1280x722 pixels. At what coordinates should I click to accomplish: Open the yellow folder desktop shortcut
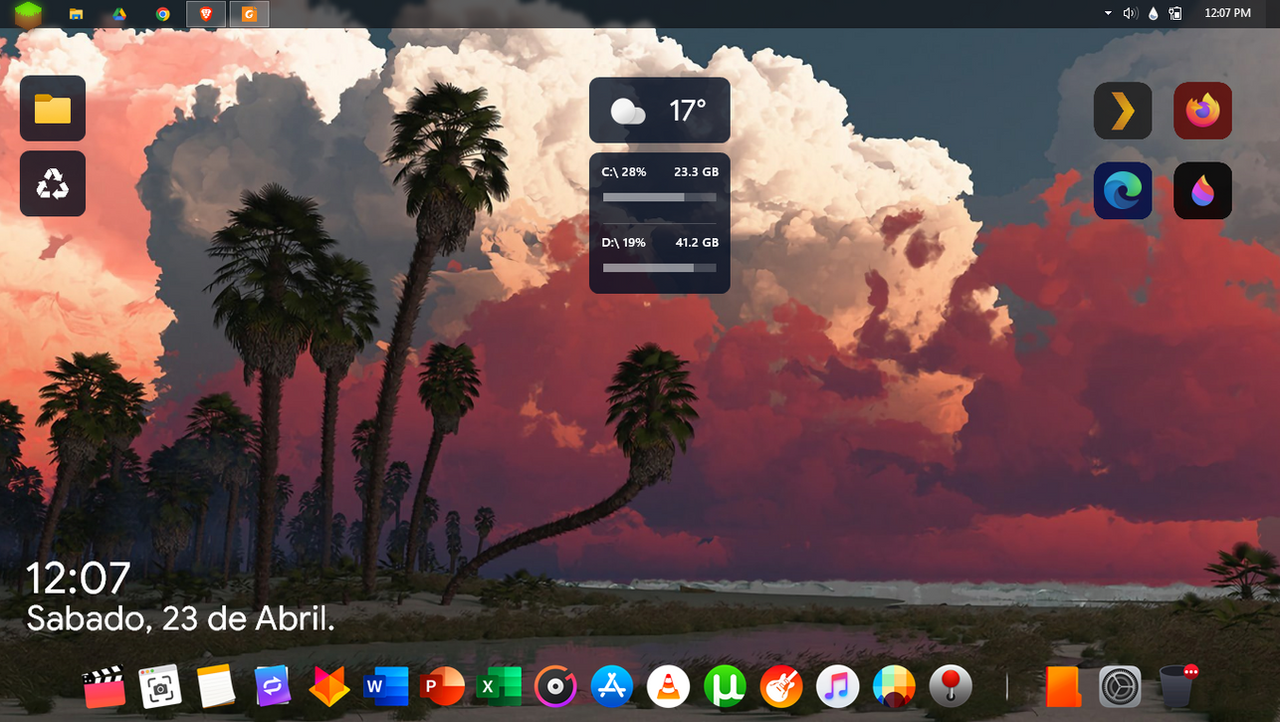pos(53,108)
